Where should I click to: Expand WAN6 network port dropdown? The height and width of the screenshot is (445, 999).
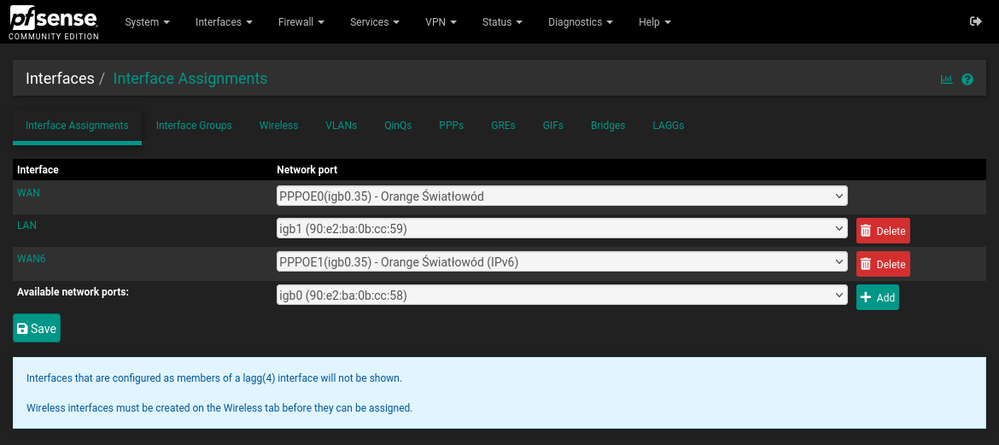(x=562, y=262)
